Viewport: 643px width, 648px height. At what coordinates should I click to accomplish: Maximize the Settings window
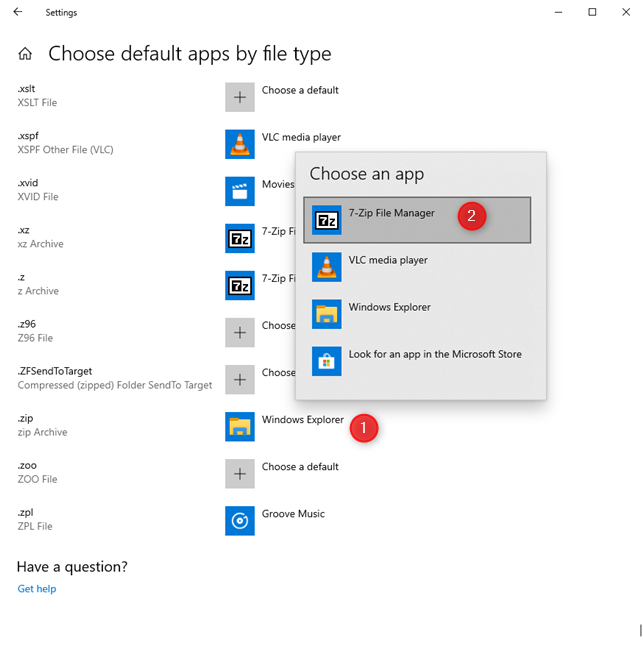coord(592,12)
